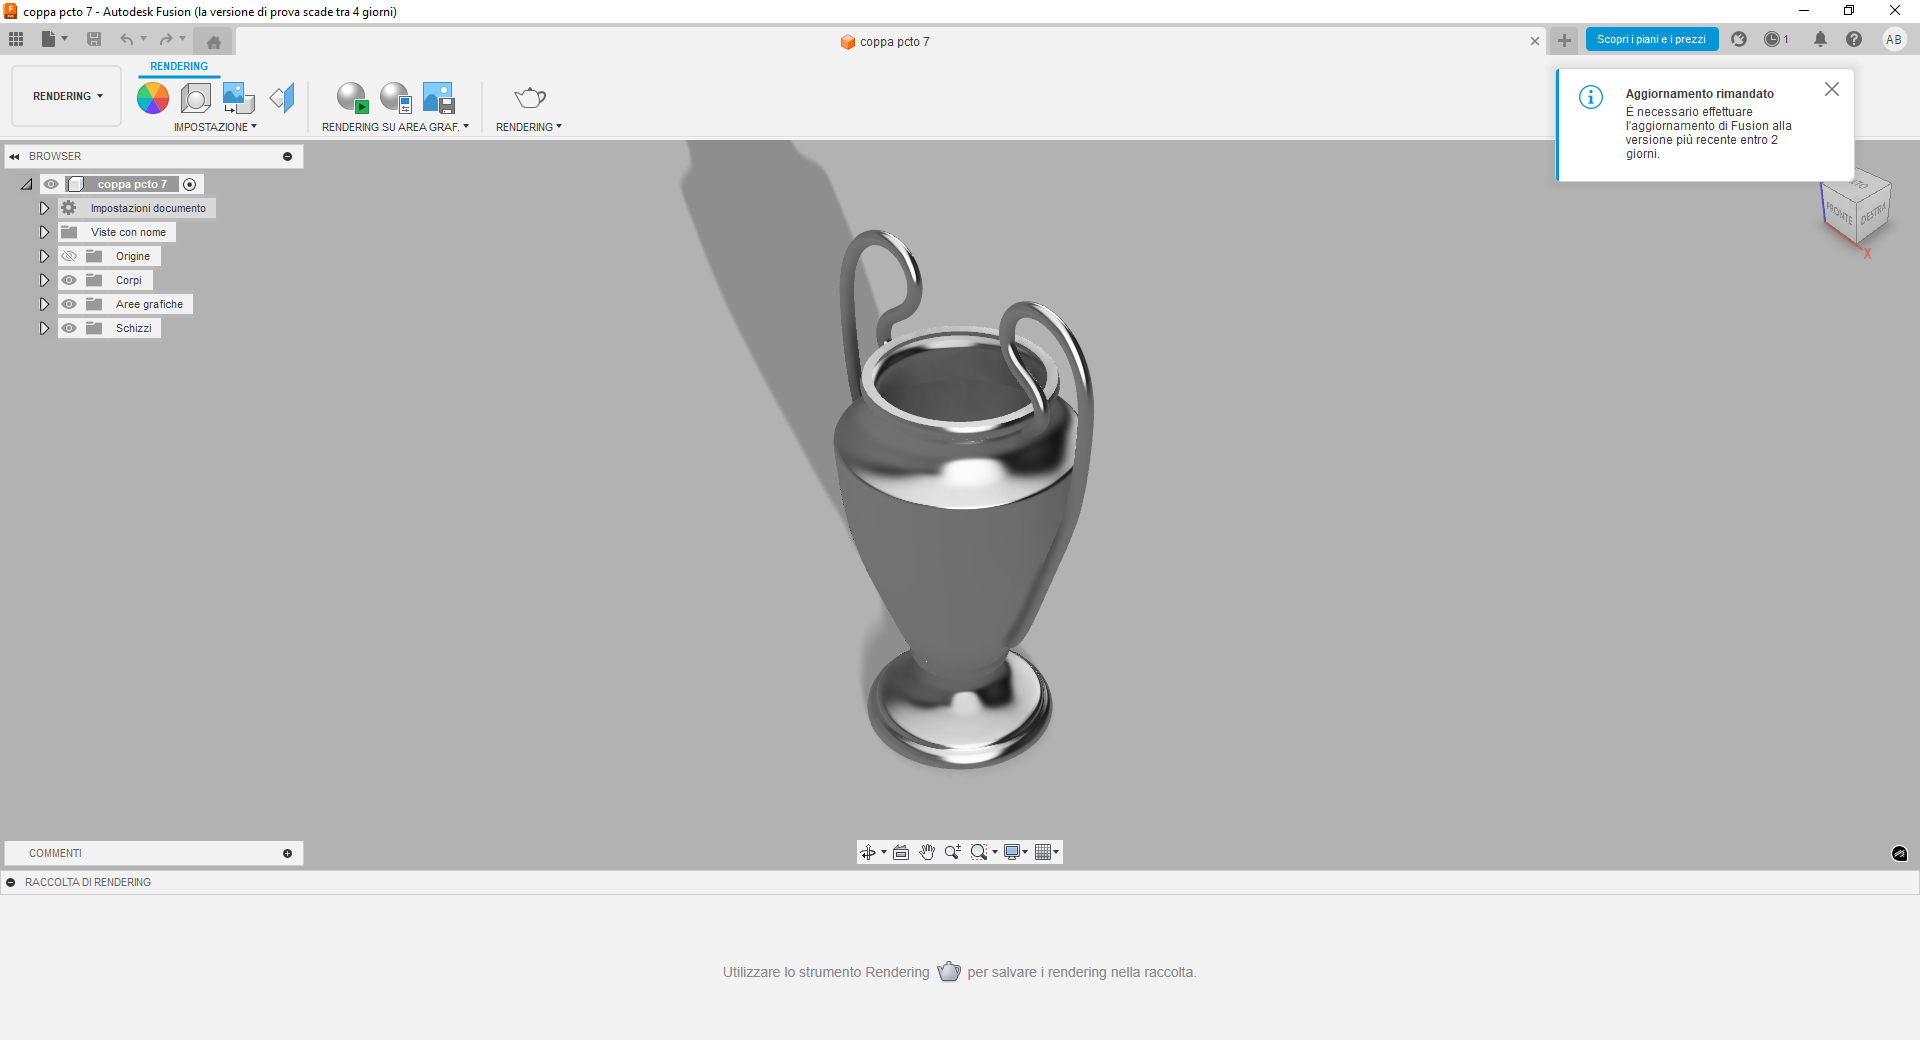Hide the Schizzi folder

pos(69,328)
